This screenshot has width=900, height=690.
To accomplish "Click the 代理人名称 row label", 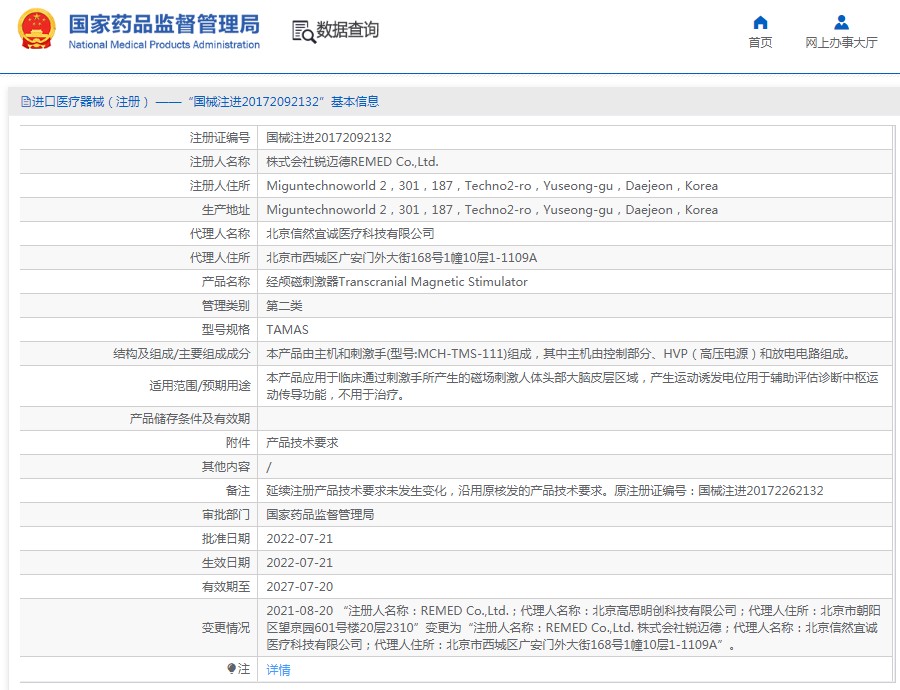I will [220, 234].
